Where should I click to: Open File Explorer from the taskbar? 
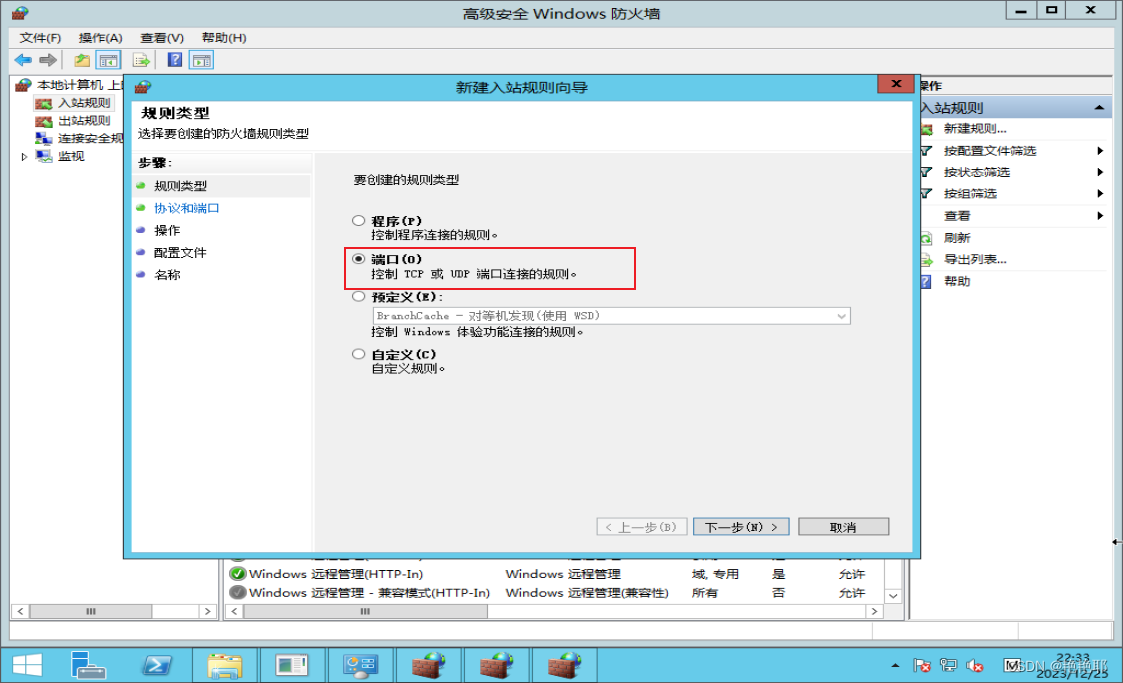[225, 665]
